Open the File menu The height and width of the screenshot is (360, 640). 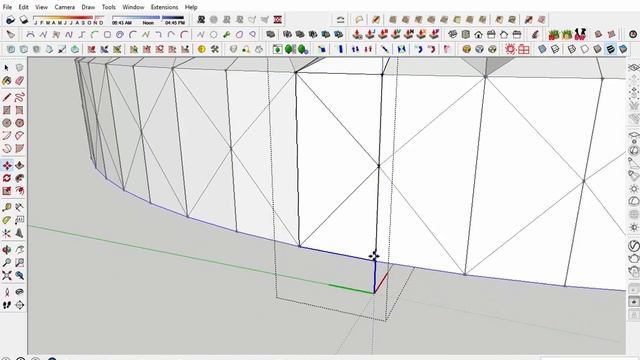7,7
